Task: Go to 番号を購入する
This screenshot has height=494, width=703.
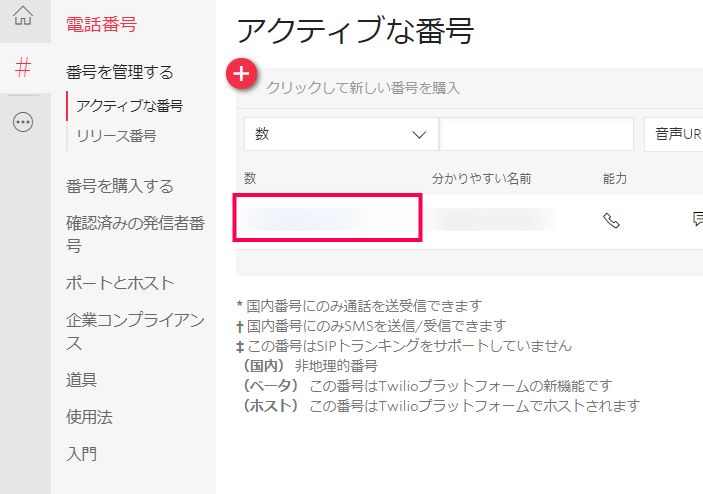Action: point(120,186)
